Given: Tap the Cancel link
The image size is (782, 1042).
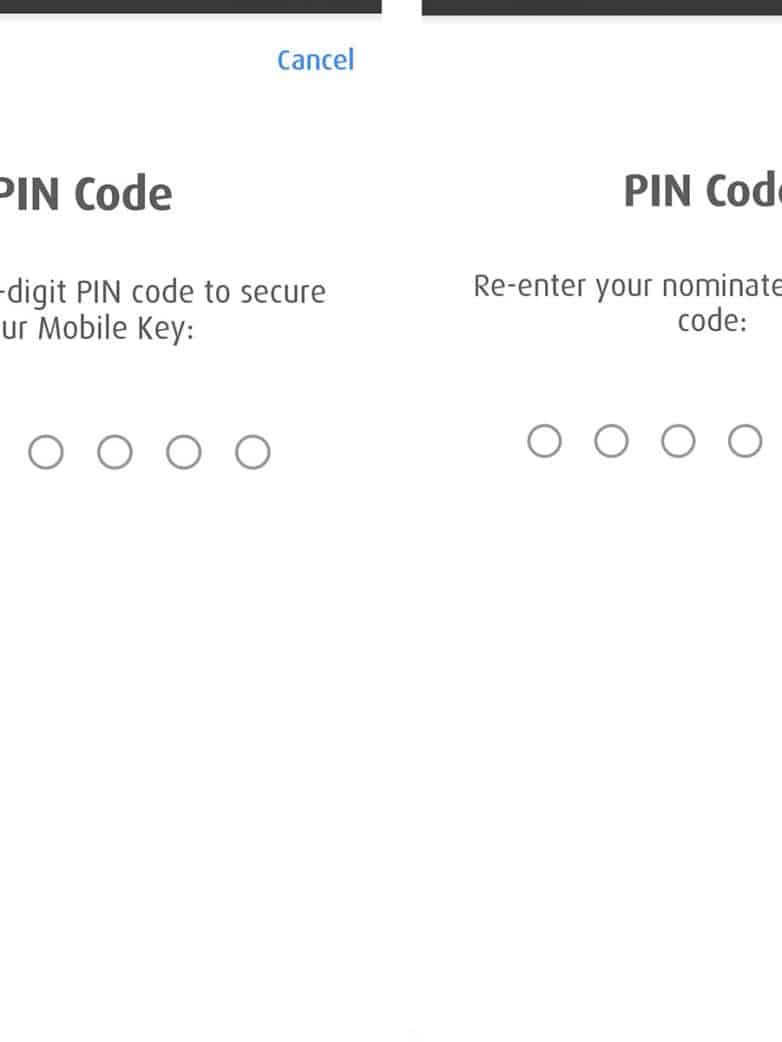Looking at the screenshot, I should [x=315, y=60].
